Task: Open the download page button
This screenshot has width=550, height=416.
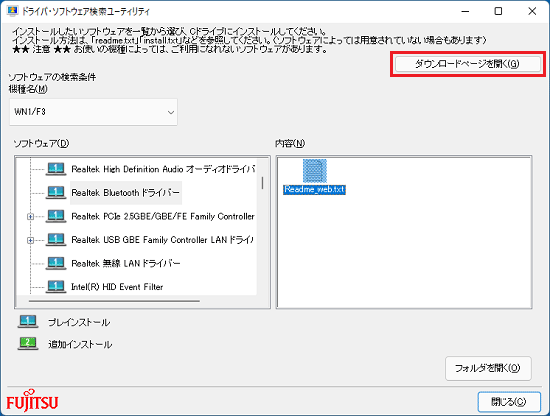Action: (467, 64)
